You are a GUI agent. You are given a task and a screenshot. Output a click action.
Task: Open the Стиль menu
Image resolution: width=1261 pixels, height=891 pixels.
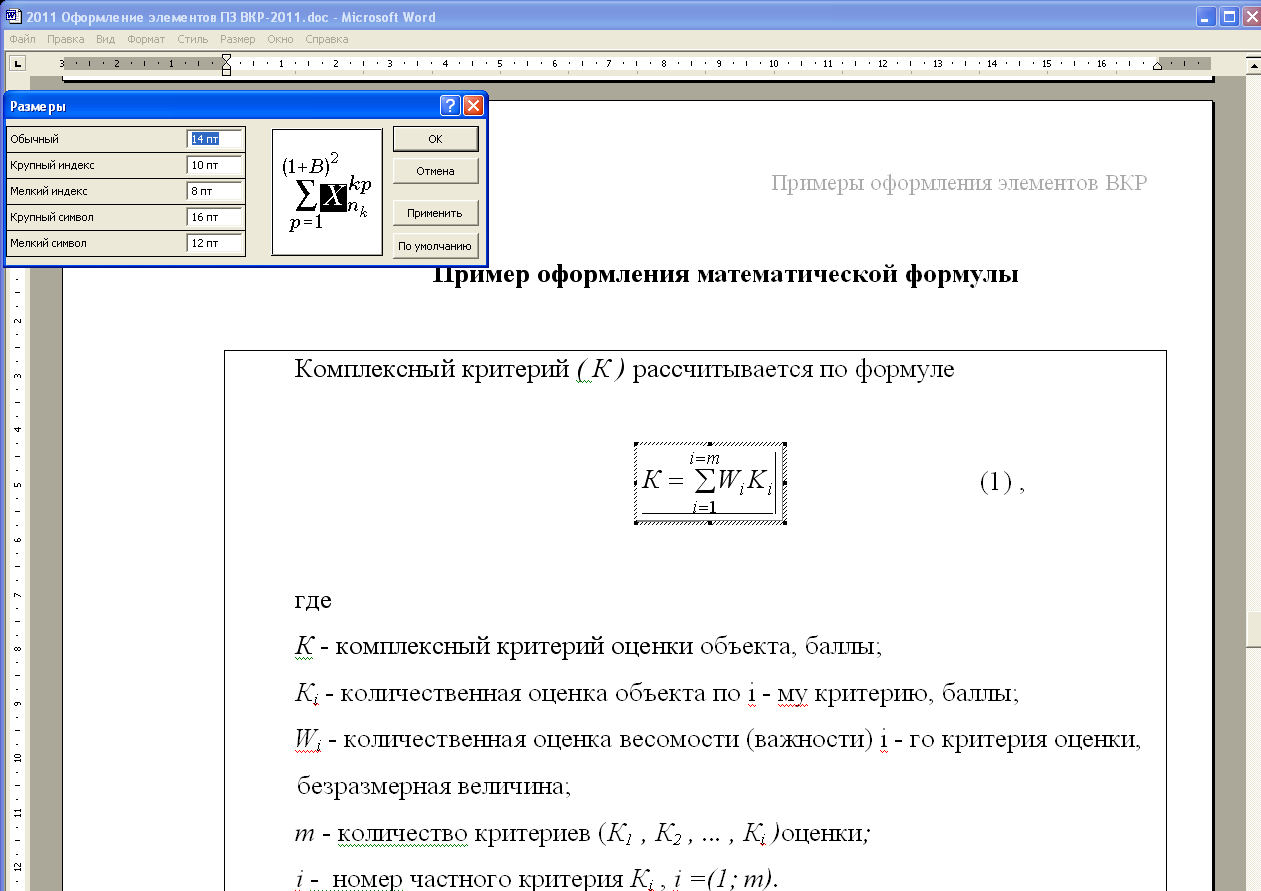[x=193, y=39]
